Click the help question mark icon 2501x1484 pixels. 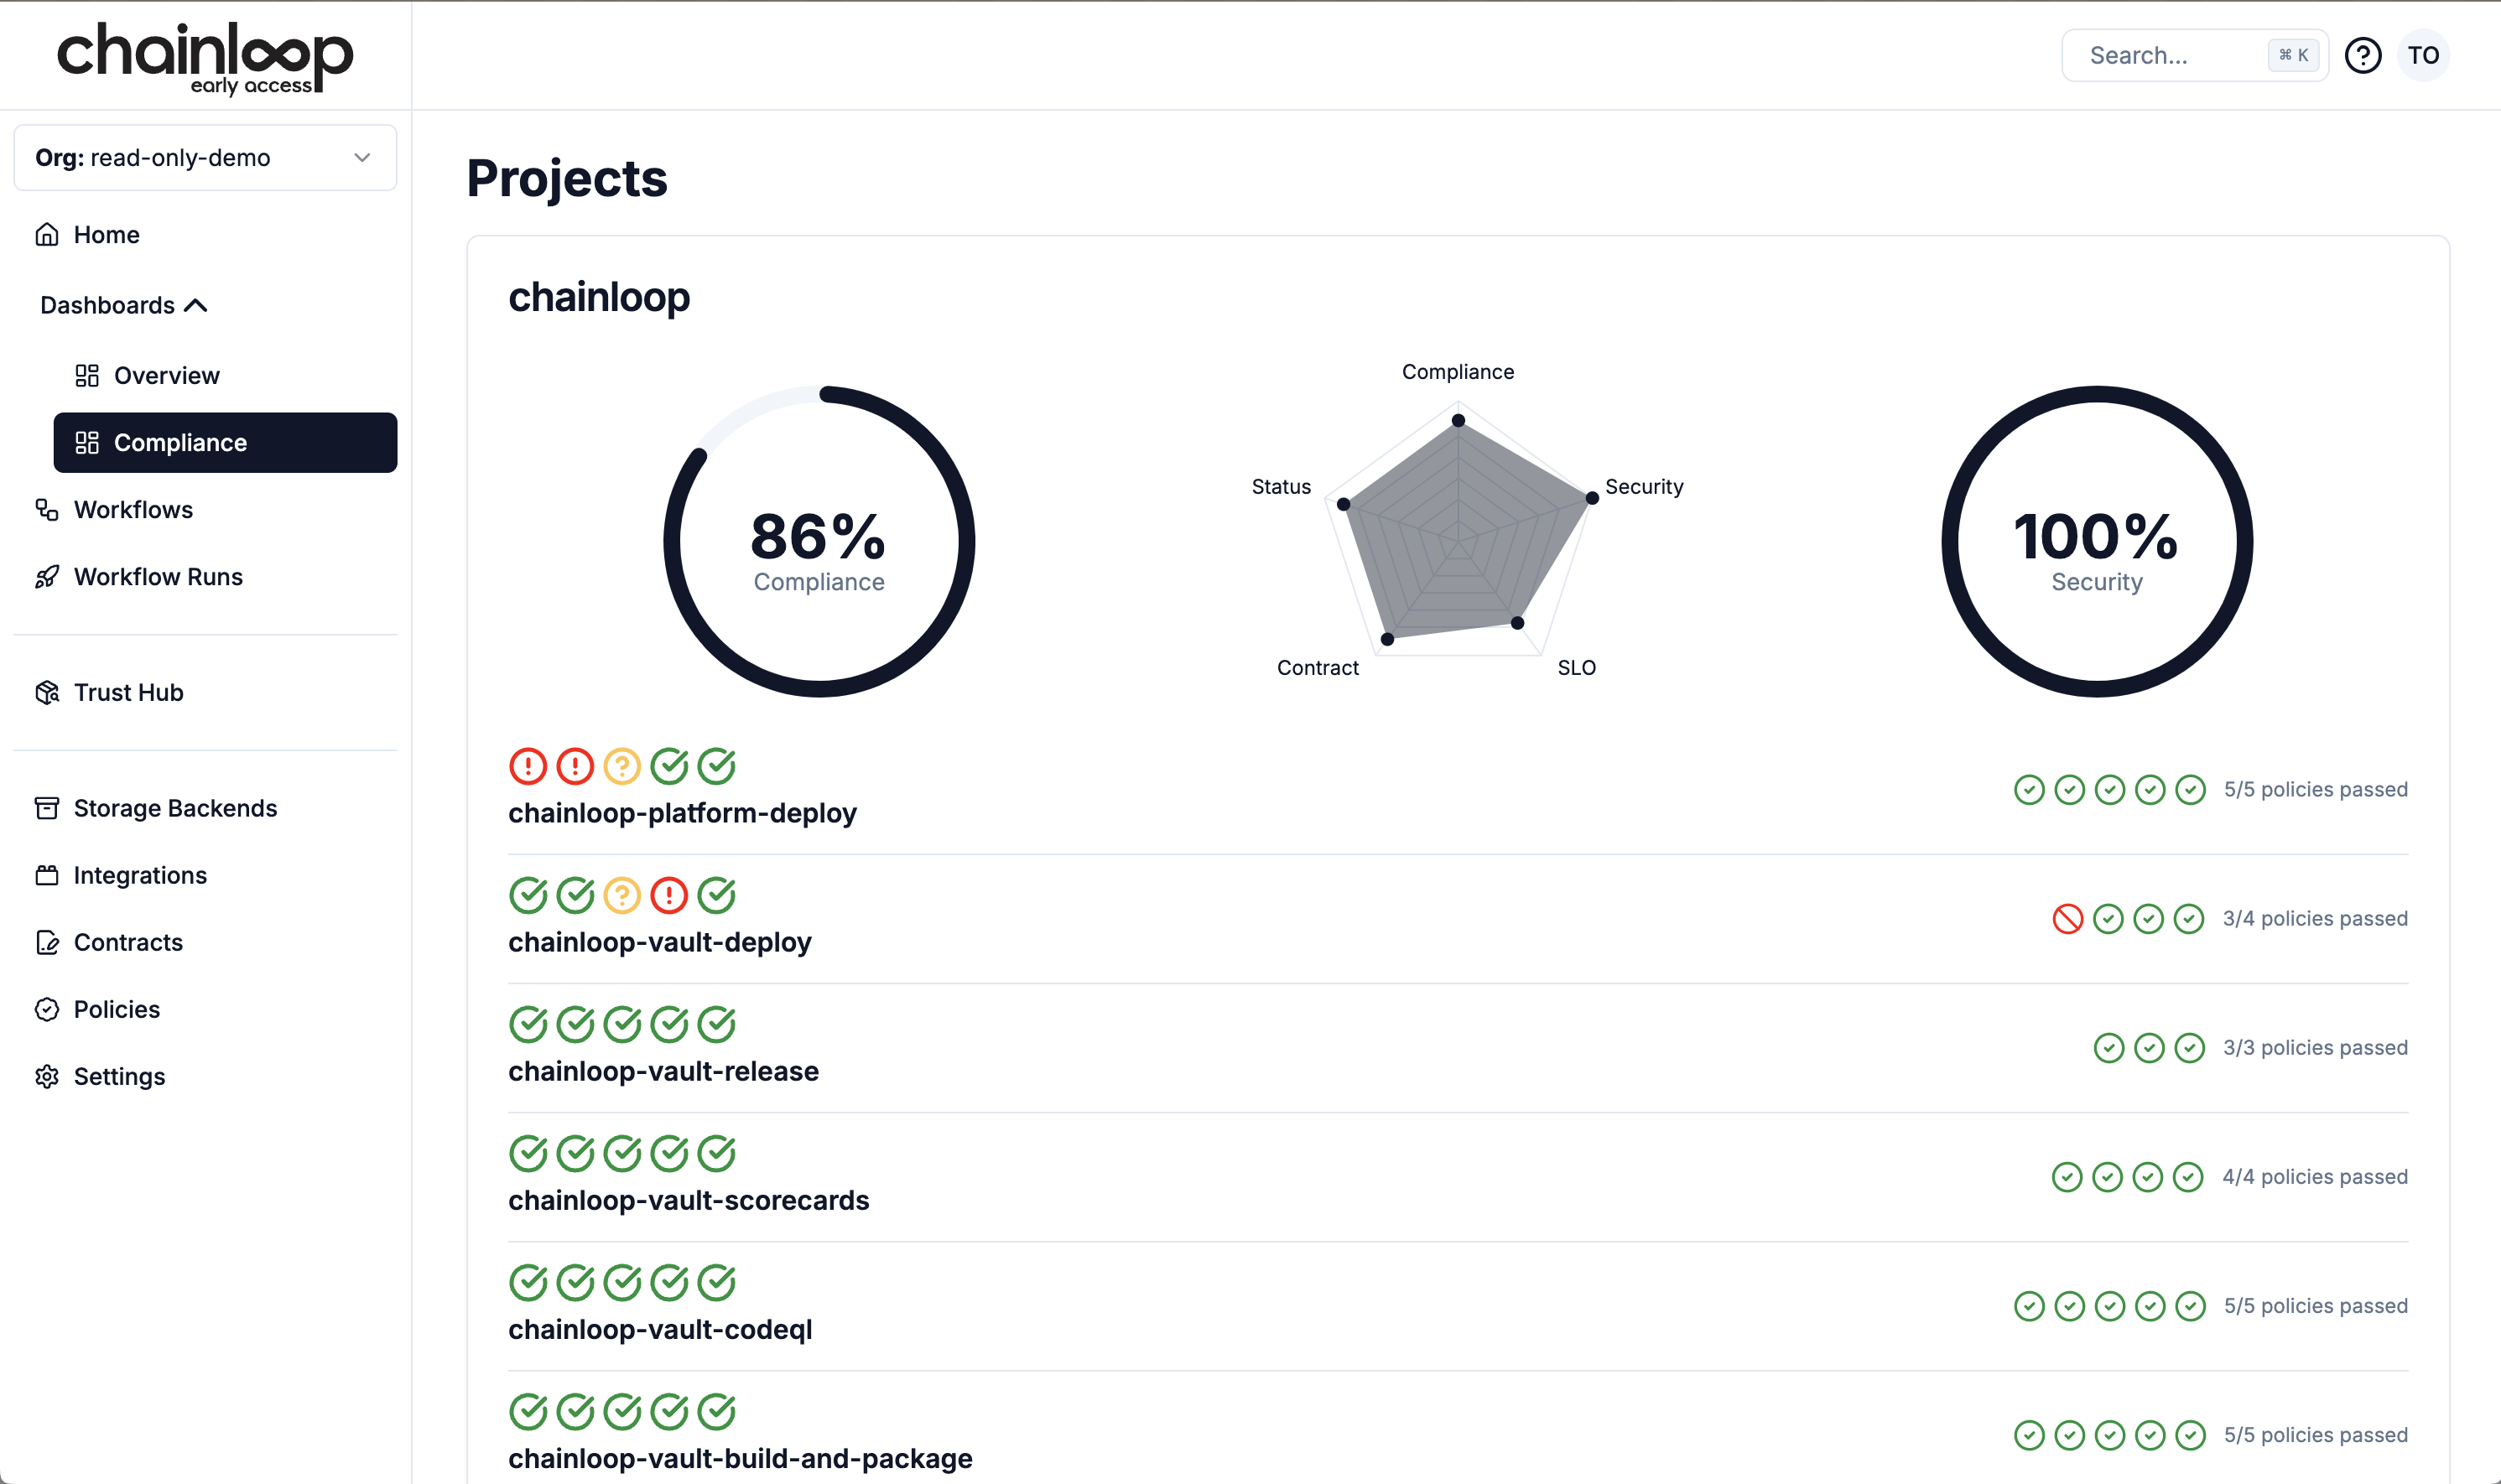(2362, 56)
